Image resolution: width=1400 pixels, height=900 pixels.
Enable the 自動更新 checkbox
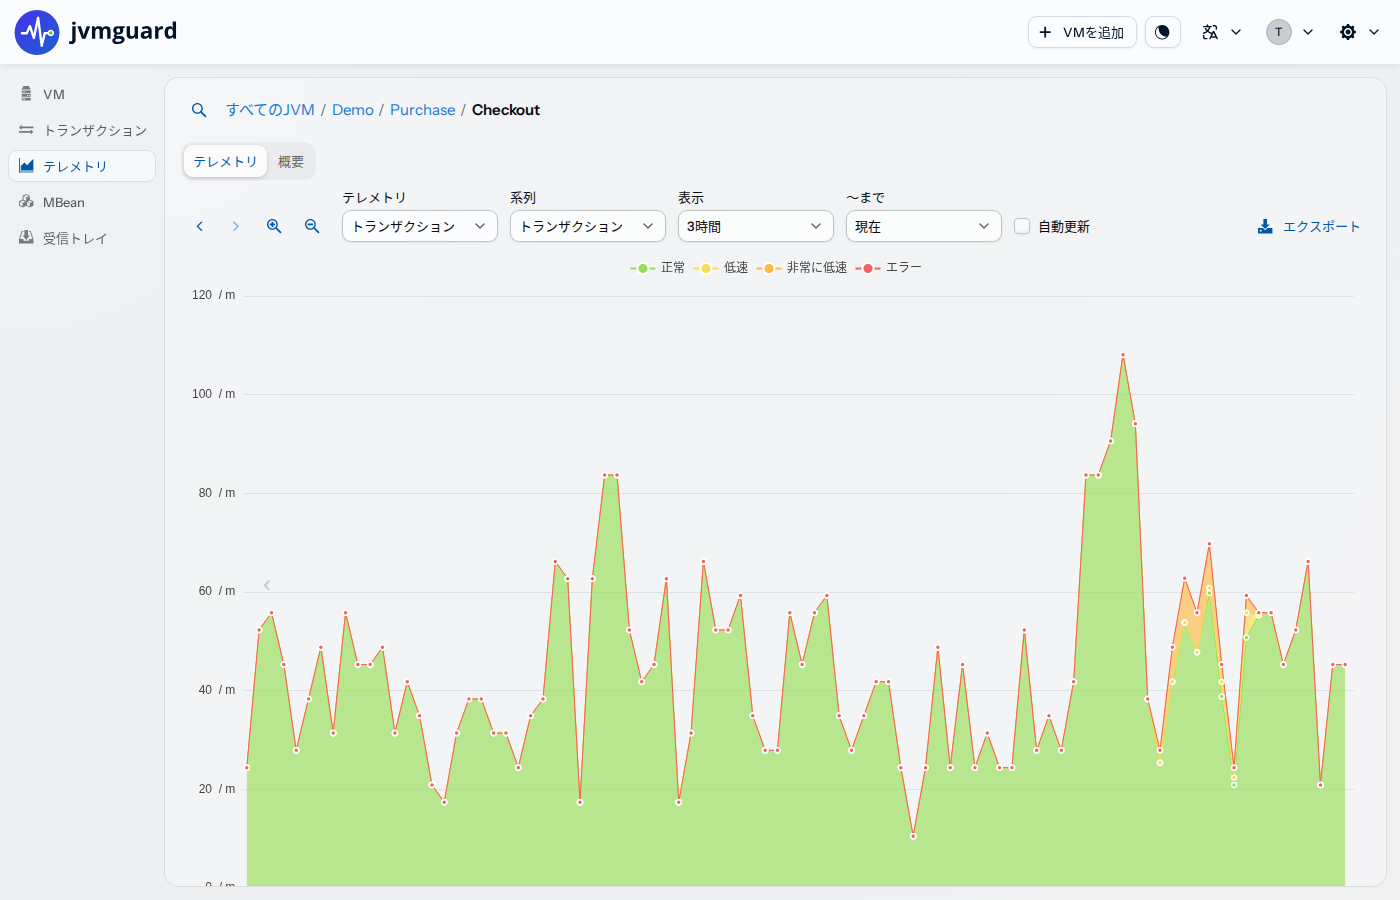1022,226
